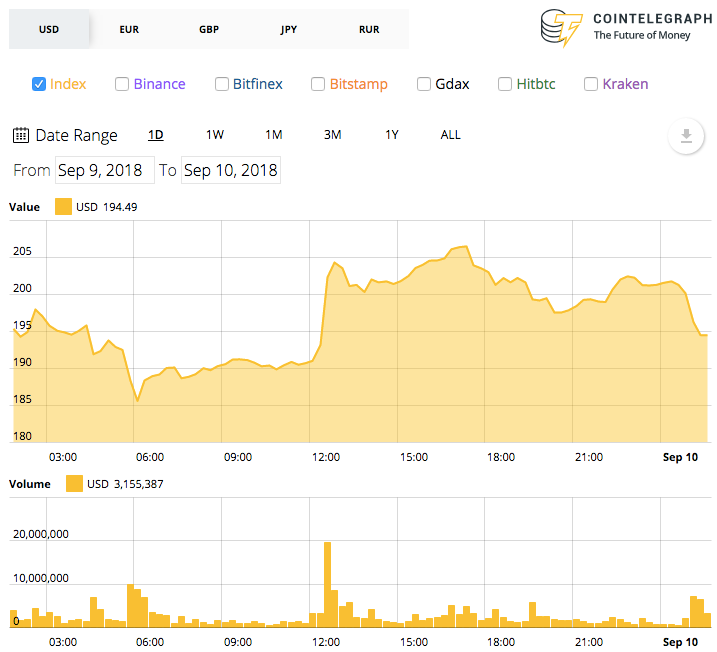Switch to the JPY currency tab
Screen dimensions: 717x652
pos(289,29)
